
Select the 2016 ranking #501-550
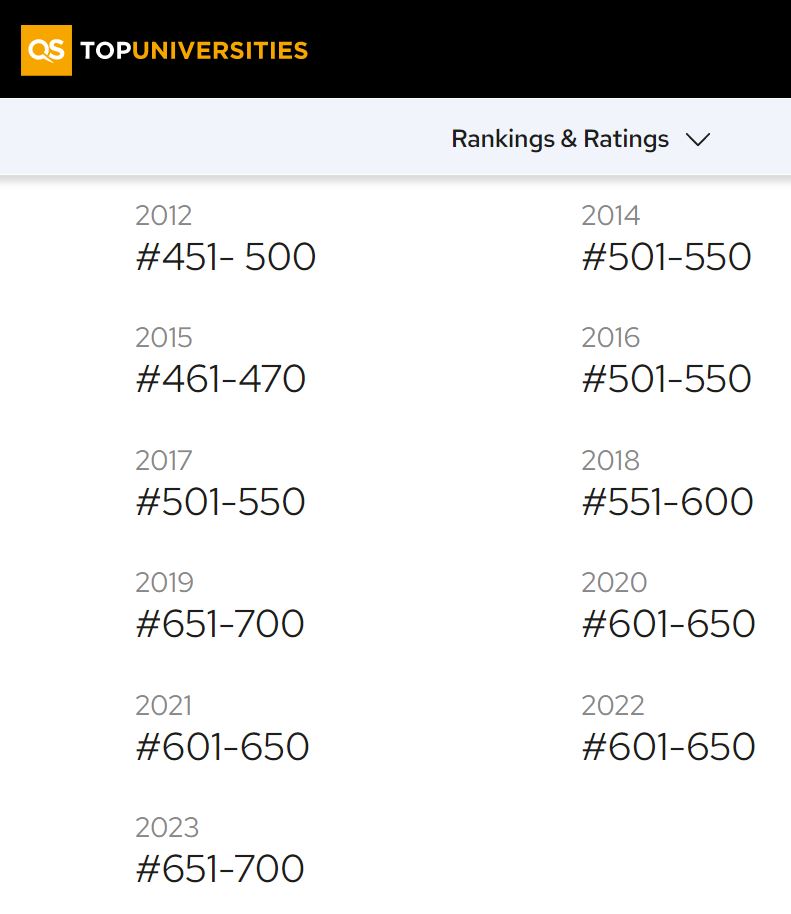666,379
